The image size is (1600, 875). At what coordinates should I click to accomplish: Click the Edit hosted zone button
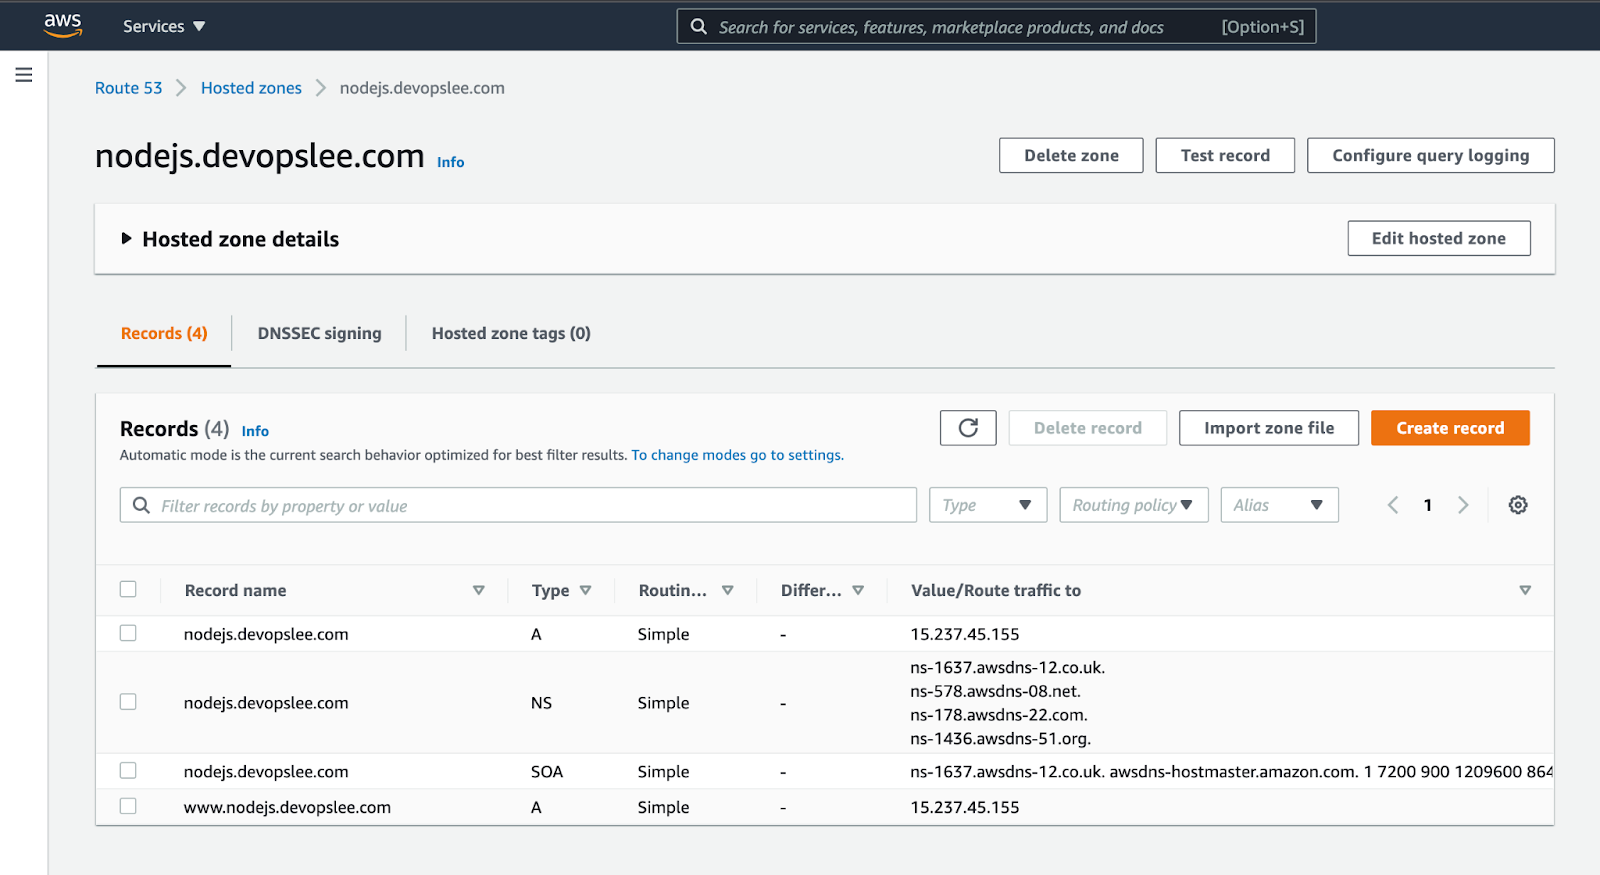[x=1439, y=238]
